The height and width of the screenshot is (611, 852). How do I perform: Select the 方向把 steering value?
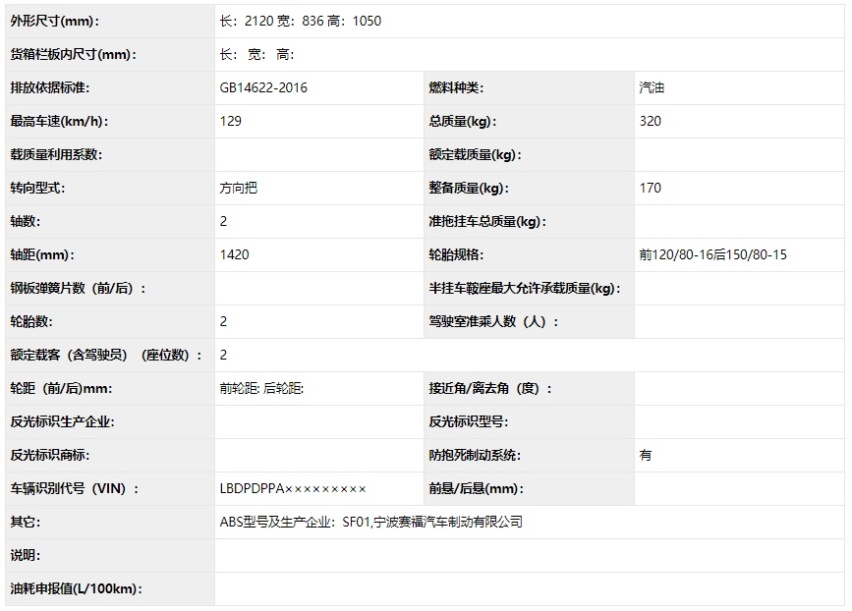tap(239, 188)
